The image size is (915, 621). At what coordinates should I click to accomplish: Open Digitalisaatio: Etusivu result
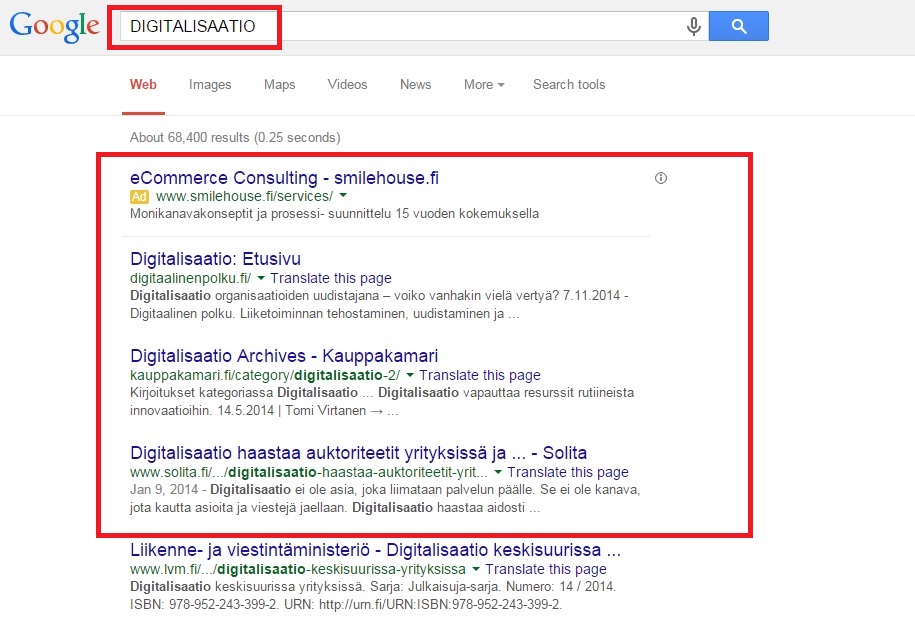pyautogui.click(x=215, y=259)
